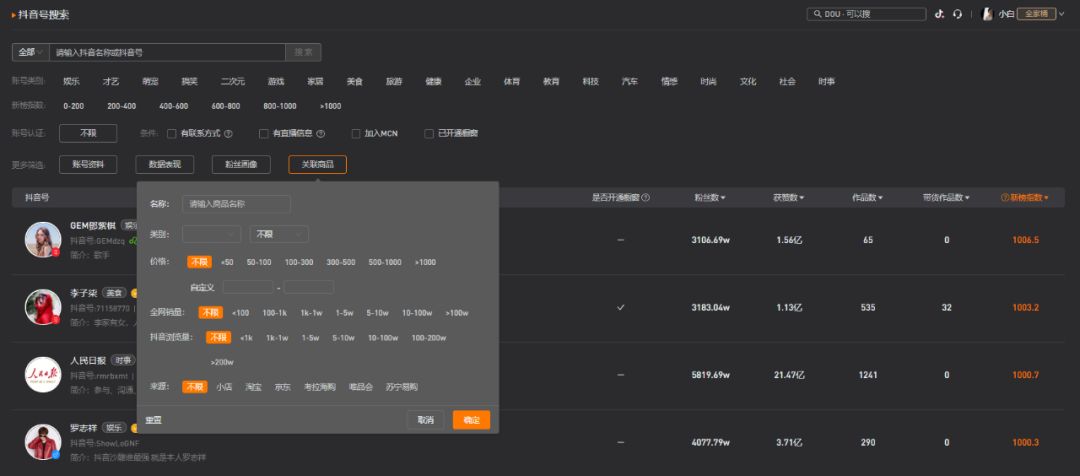Select 抖音浏览量 option >200w

pyautogui.click(x=222, y=362)
